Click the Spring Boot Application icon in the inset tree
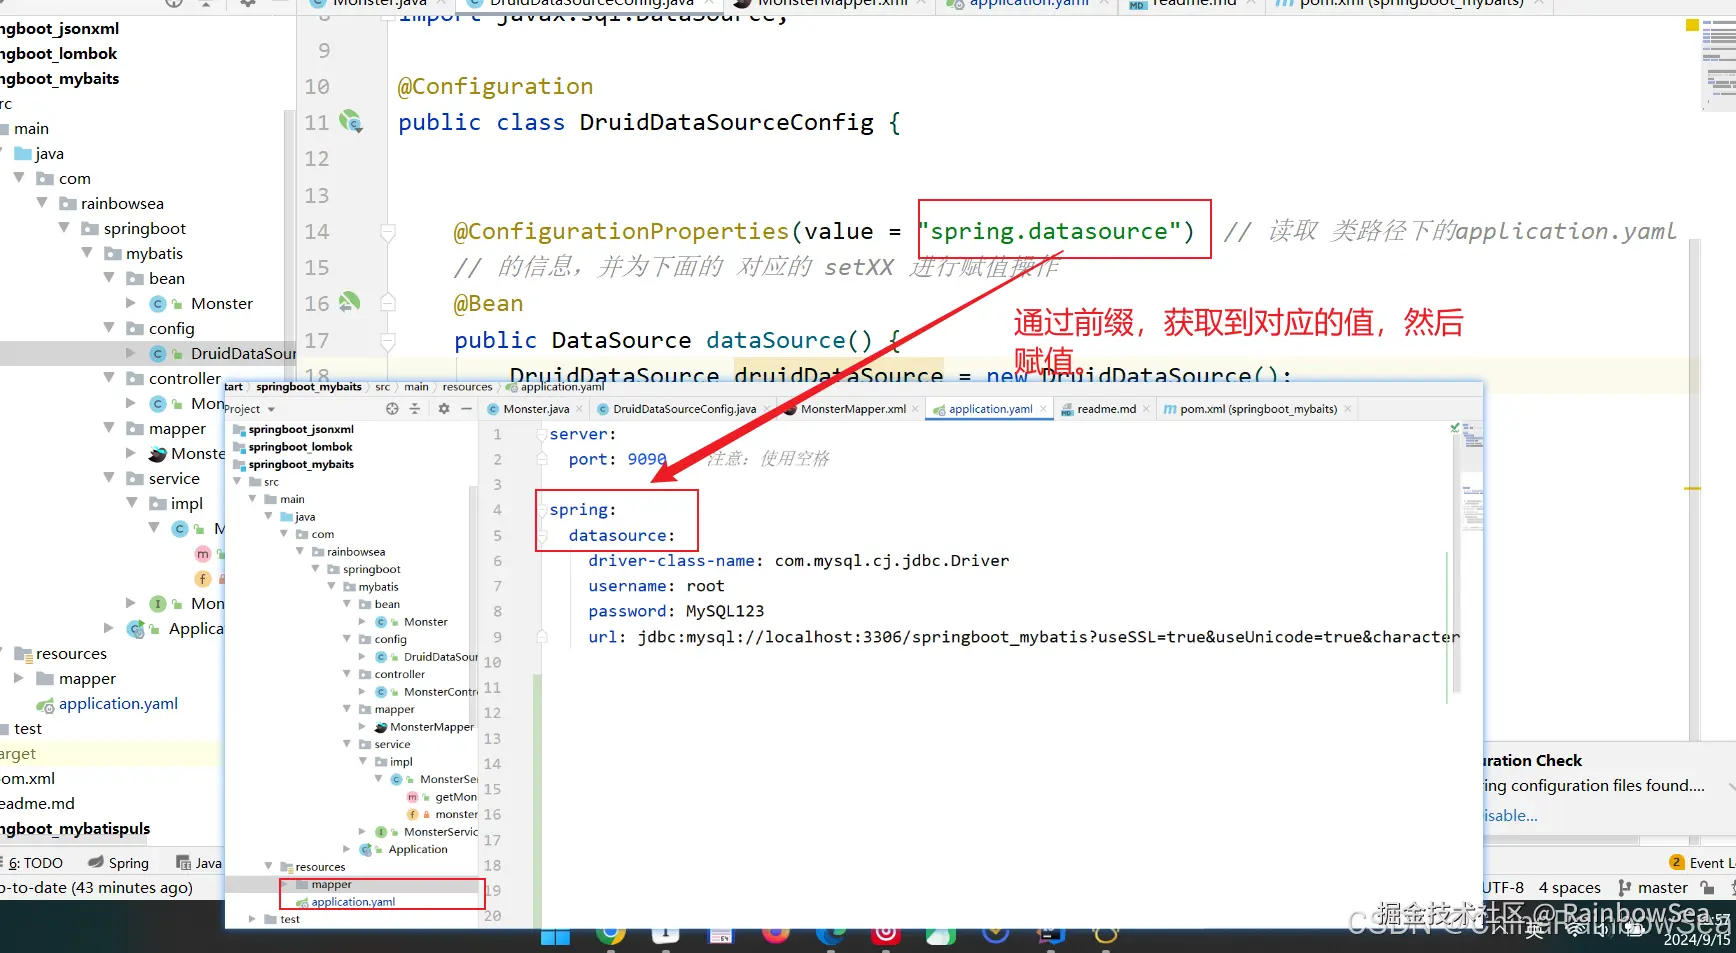The image size is (1736, 953). pyautogui.click(x=365, y=850)
